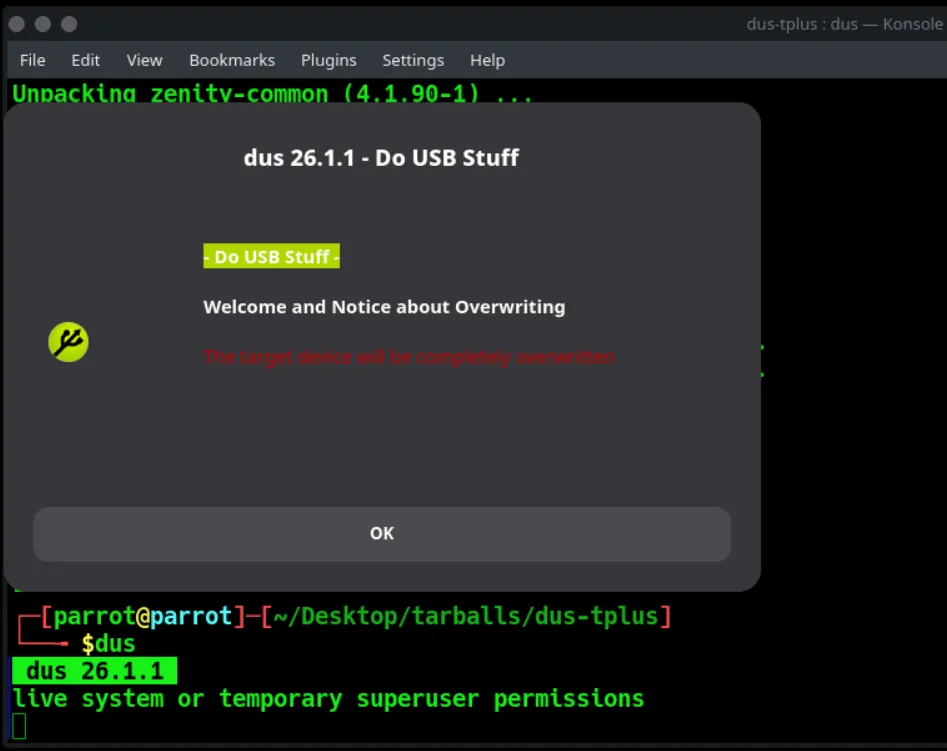Click the red 'target device will be completely overwritten' warning

(x=409, y=357)
